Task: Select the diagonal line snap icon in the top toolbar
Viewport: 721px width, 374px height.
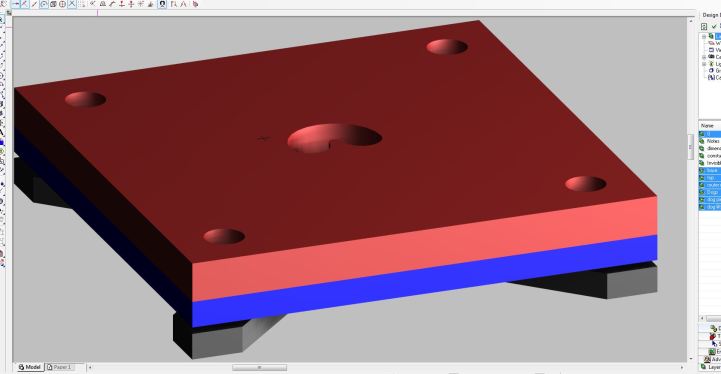Action: pos(34,4)
